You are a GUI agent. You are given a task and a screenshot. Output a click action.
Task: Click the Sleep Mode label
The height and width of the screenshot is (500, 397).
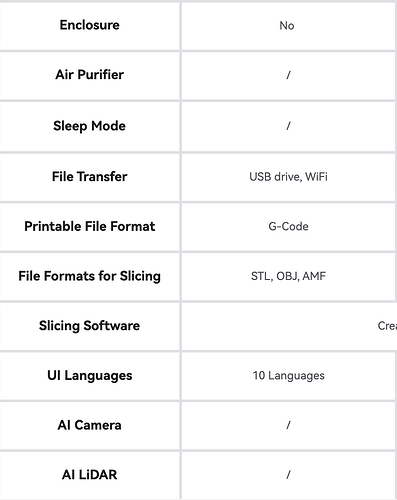(x=89, y=126)
